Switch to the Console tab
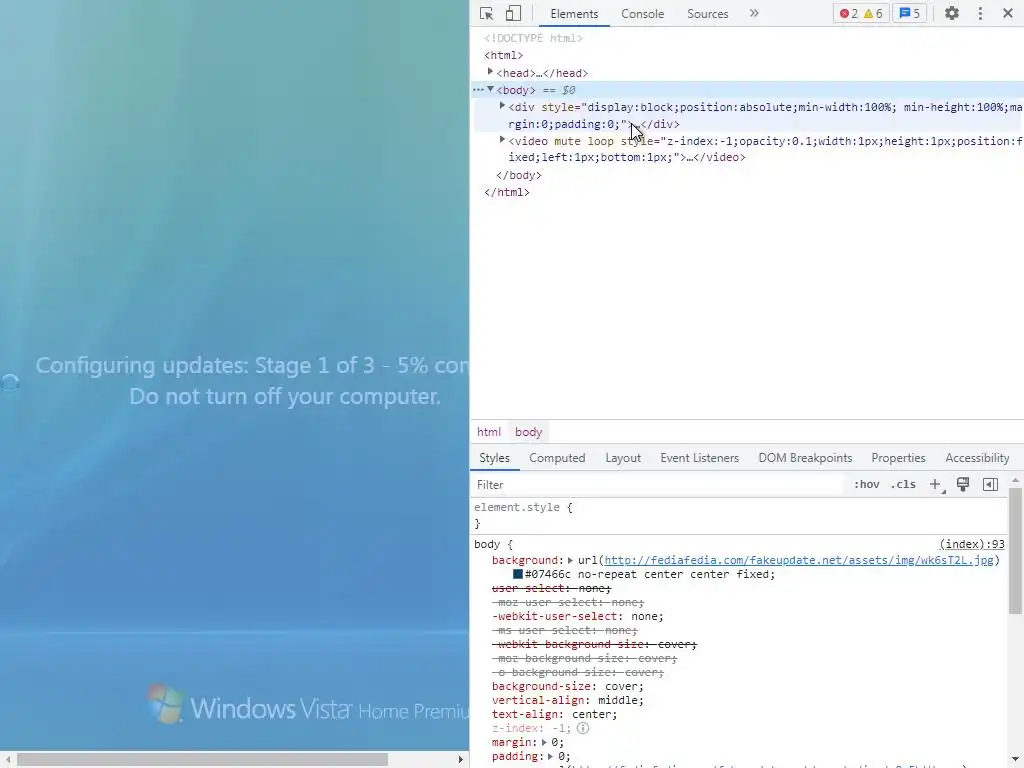This screenshot has width=1024, height=768. point(643,14)
